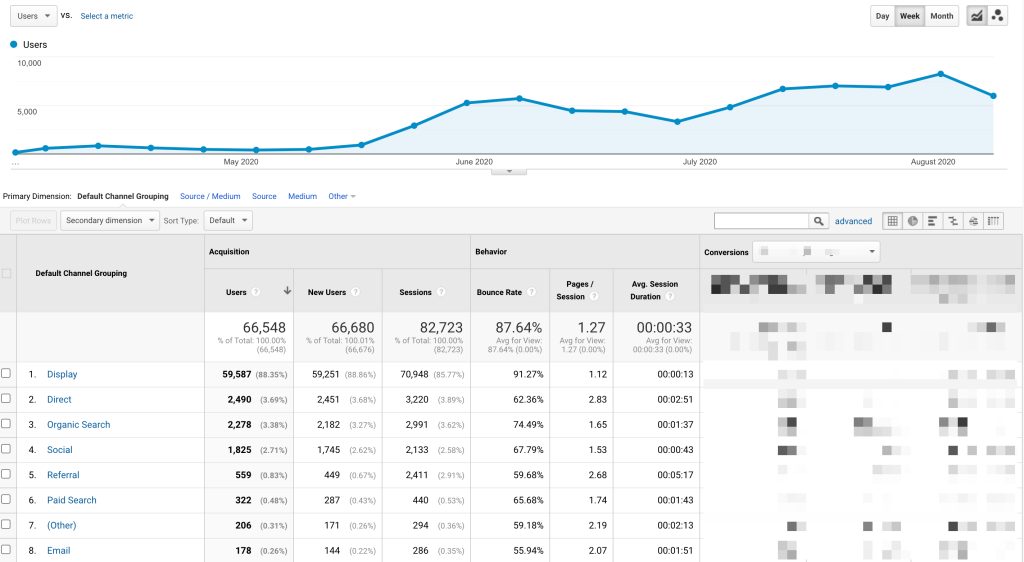Switch graph to Month view
Screen dimensions: 1024x562
point(942,16)
